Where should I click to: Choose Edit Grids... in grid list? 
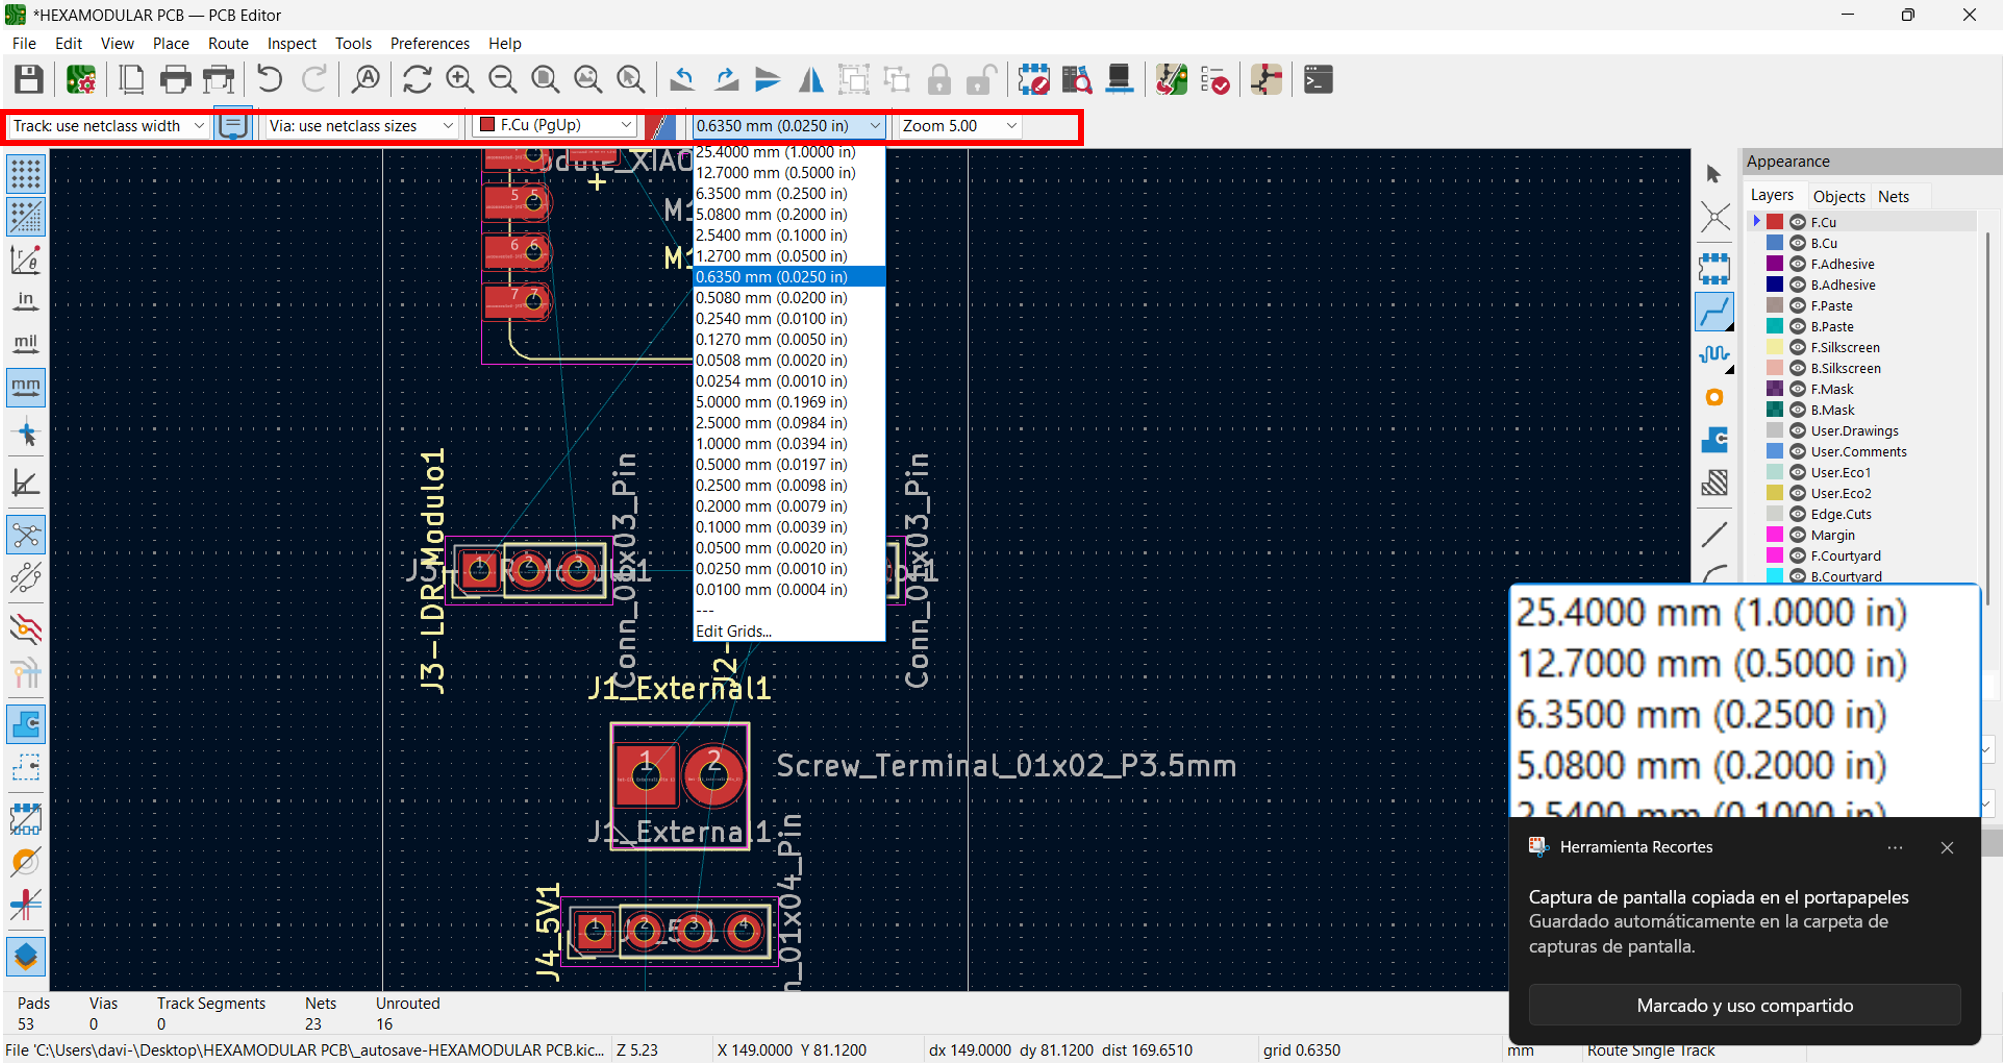734,631
